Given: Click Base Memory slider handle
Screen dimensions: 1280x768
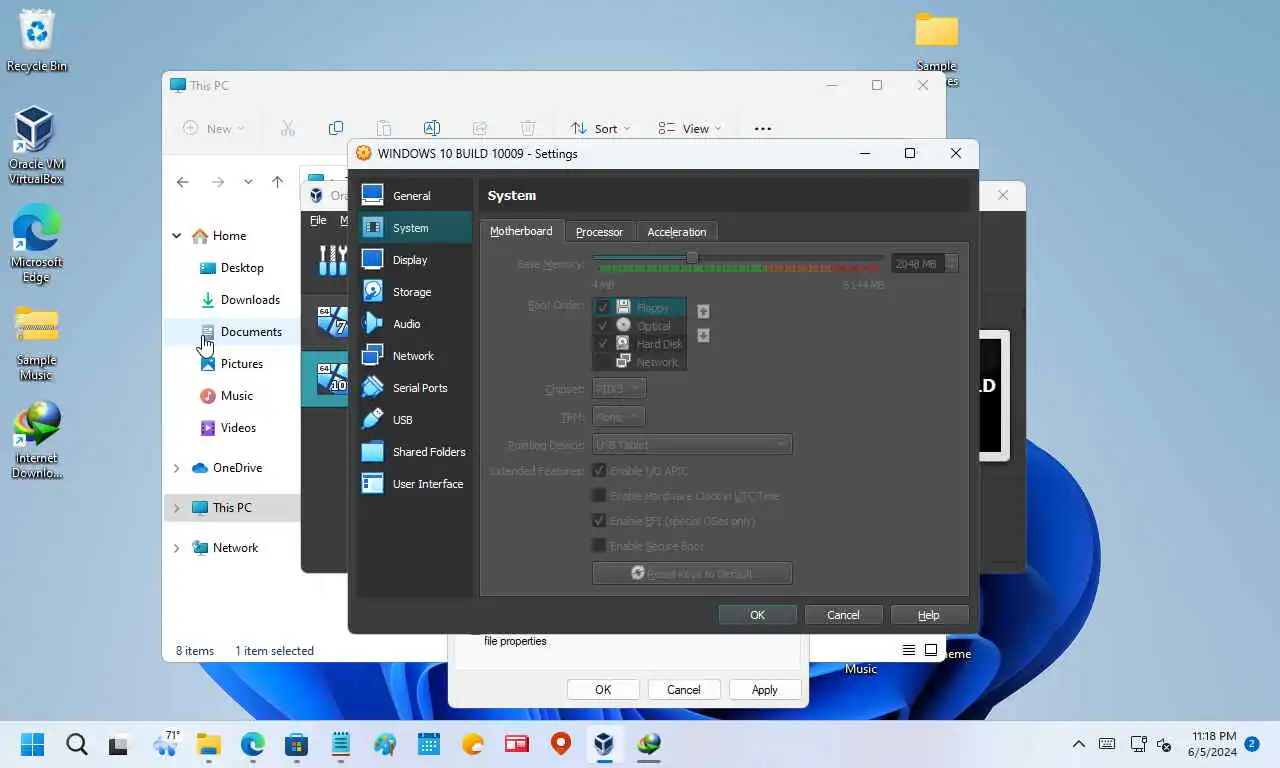Looking at the screenshot, I should tap(692, 259).
